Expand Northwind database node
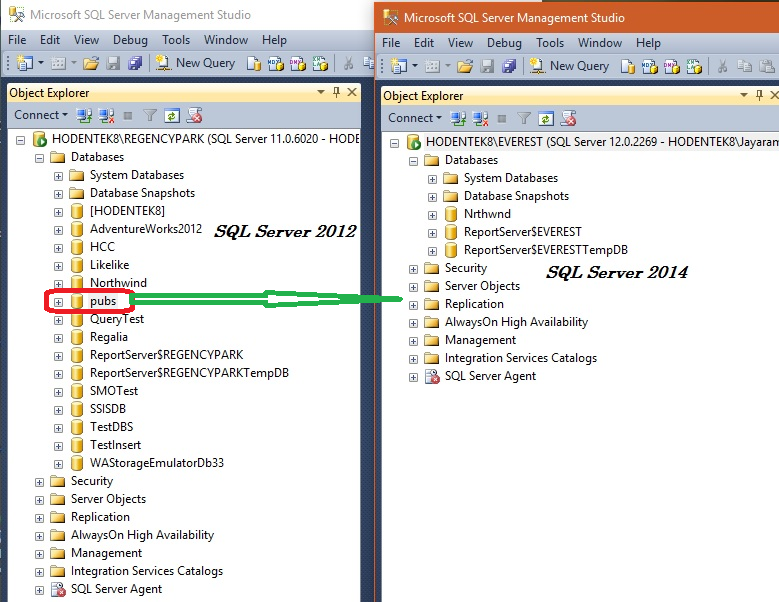779x602 pixels. [58, 284]
